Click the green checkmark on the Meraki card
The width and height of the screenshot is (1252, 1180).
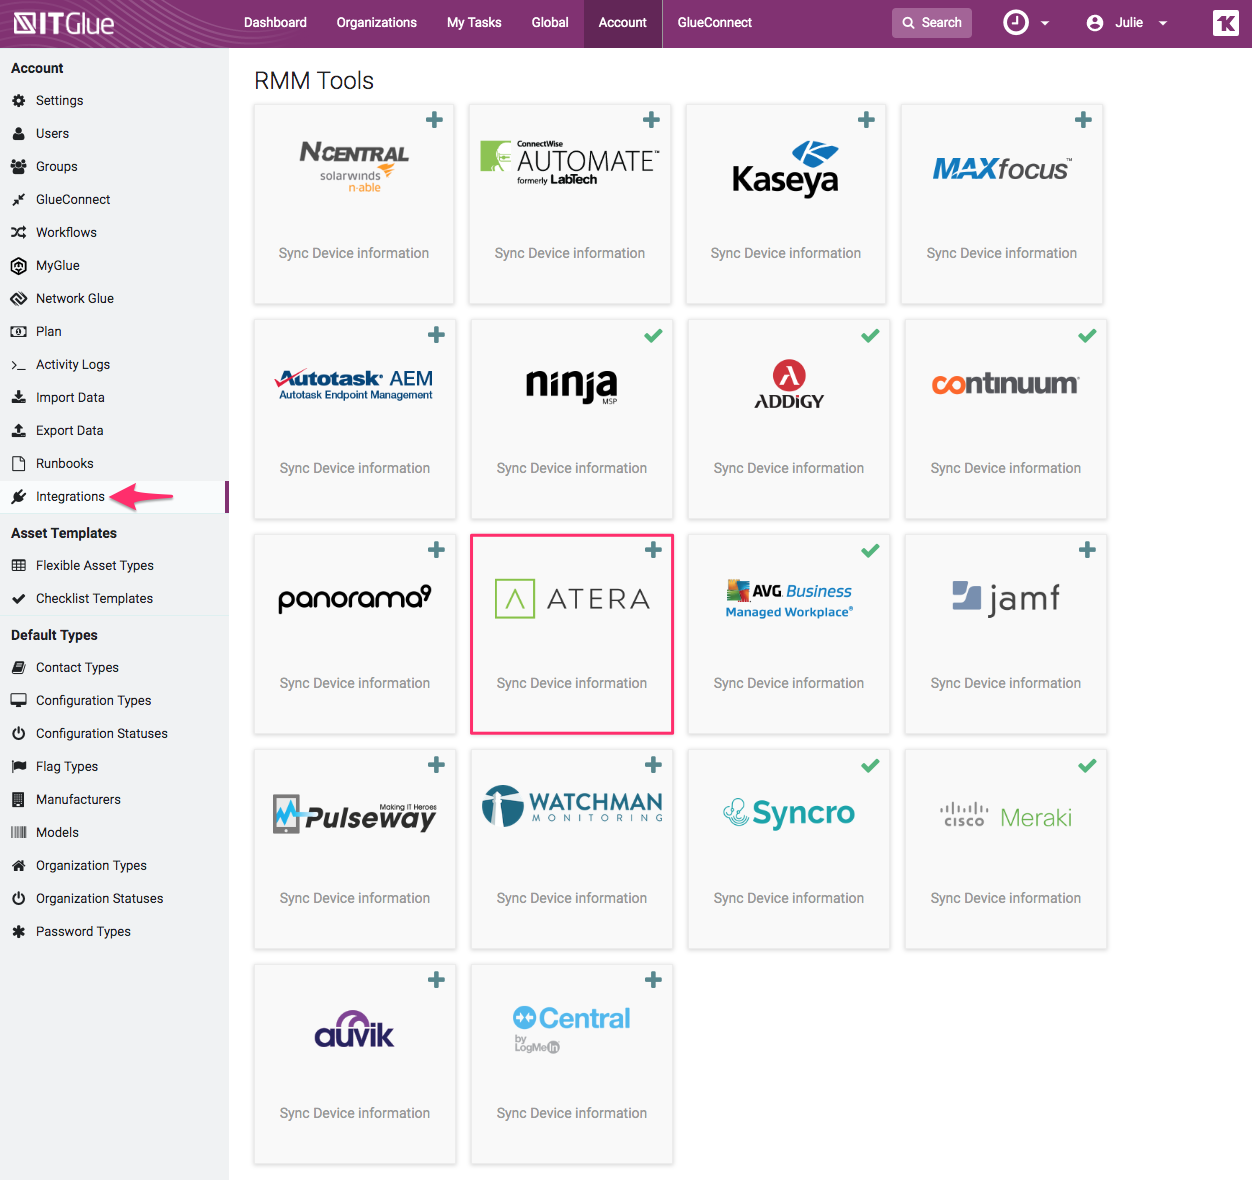click(1087, 766)
